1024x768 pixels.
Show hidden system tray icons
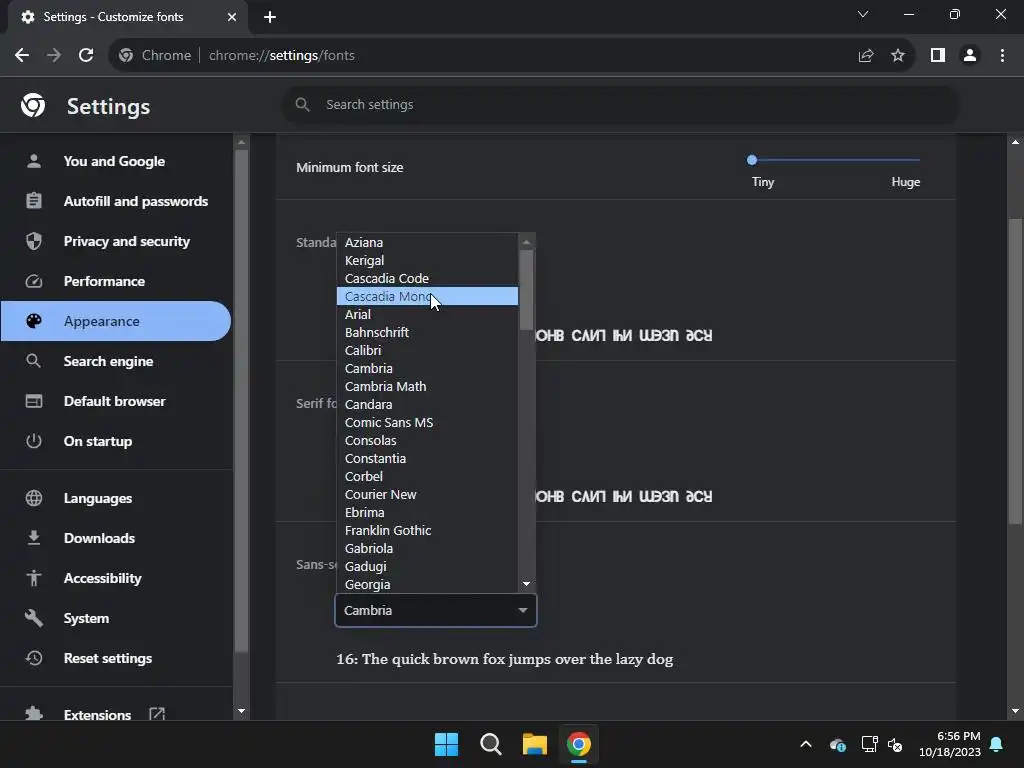(806, 744)
